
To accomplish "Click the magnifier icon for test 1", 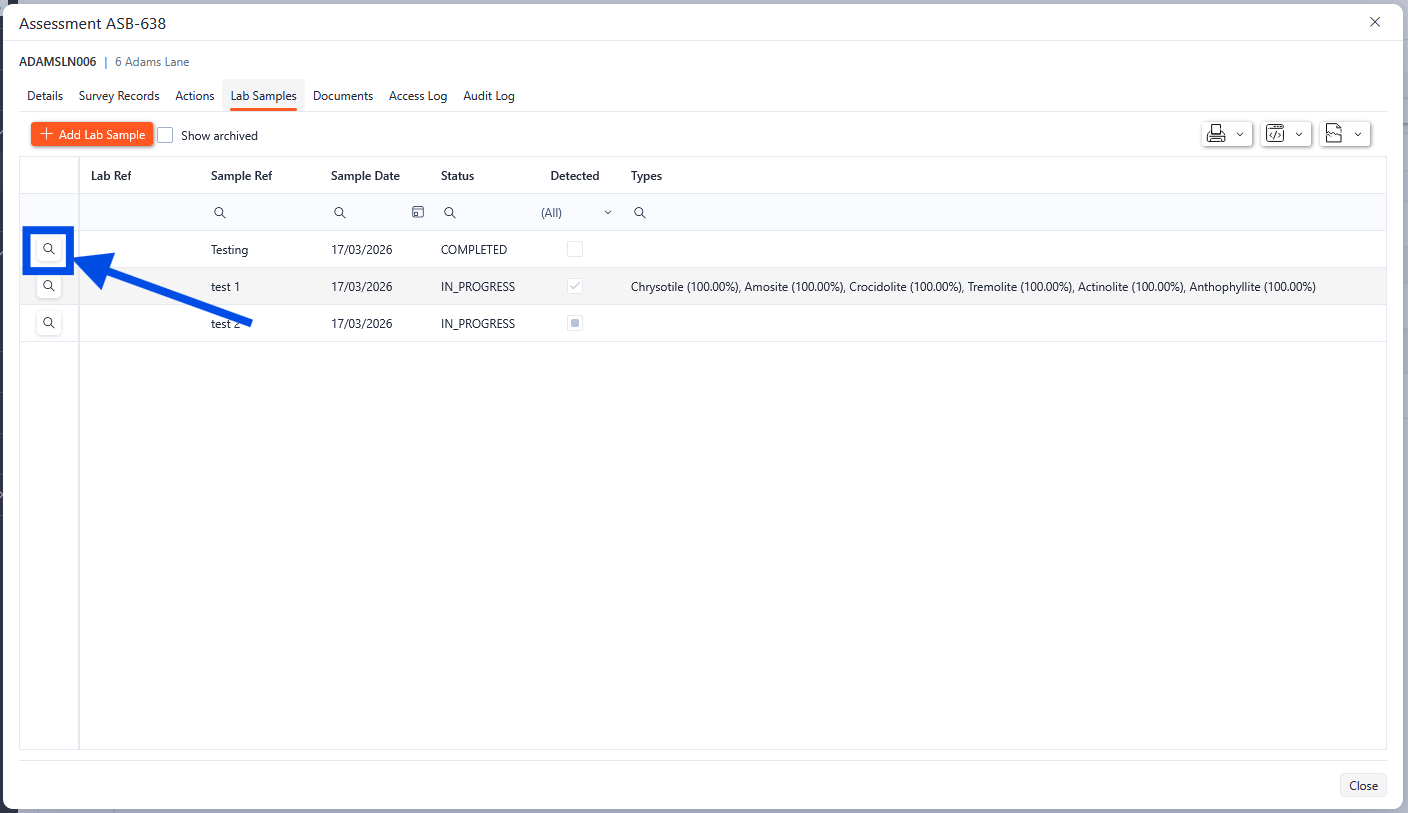I will tap(49, 286).
